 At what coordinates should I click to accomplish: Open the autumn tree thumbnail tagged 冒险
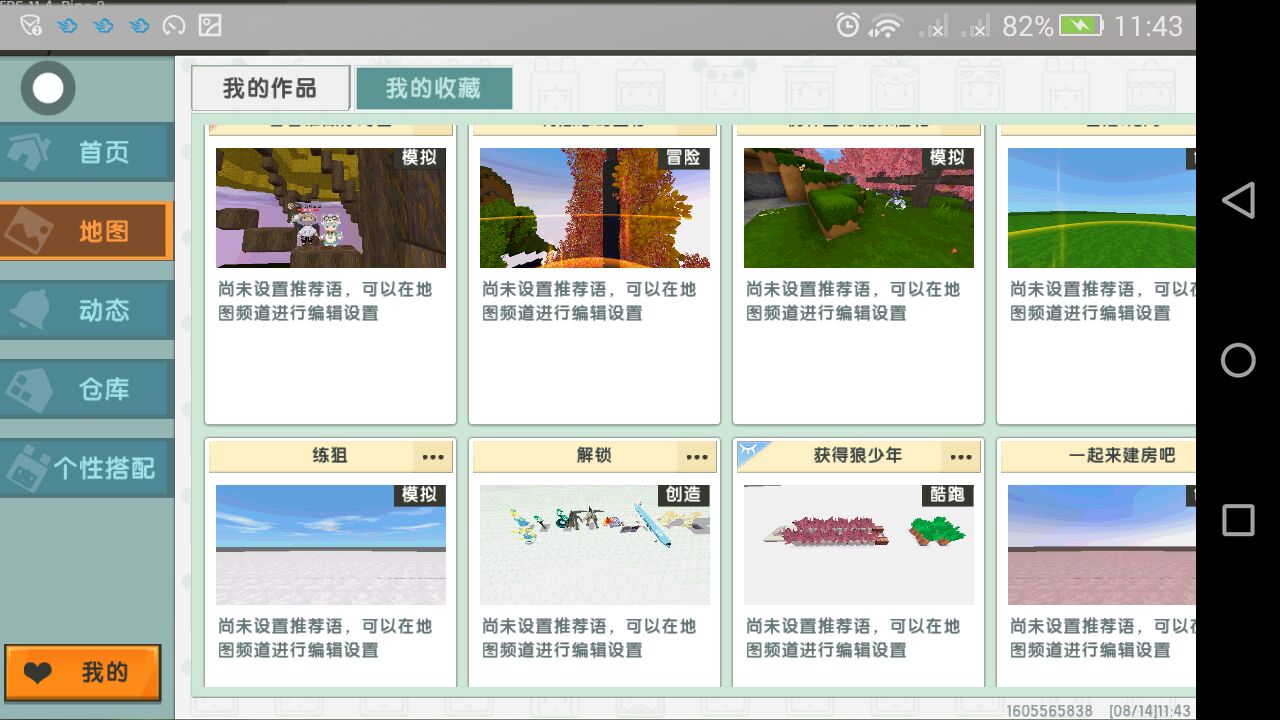(595, 208)
